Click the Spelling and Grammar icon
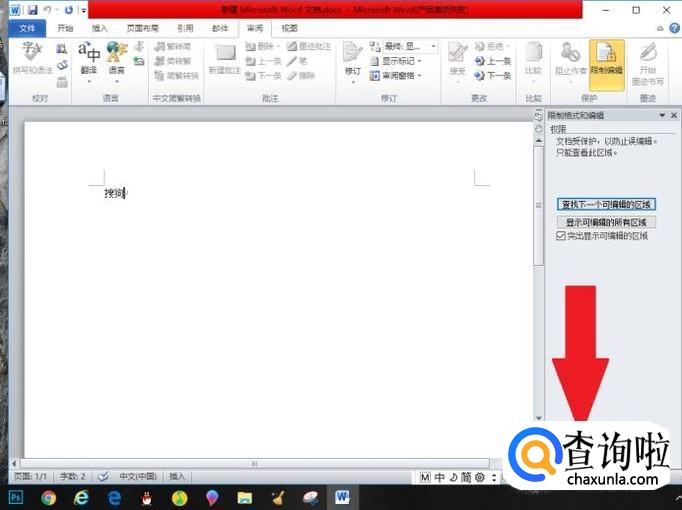The width and height of the screenshot is (682, 510). pos(32,57)
